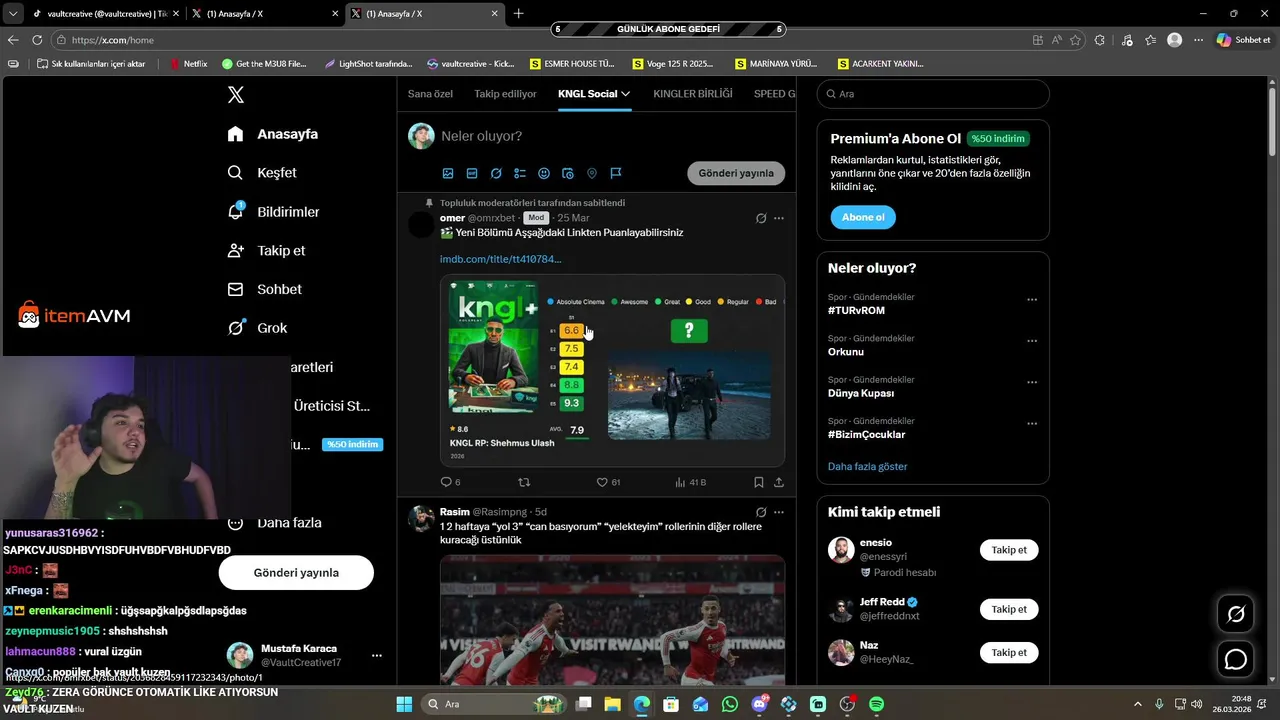Open more options for #TURvROM trend
The height and width of the screenshot is (720, 1280).
[x=1032, y=299]
